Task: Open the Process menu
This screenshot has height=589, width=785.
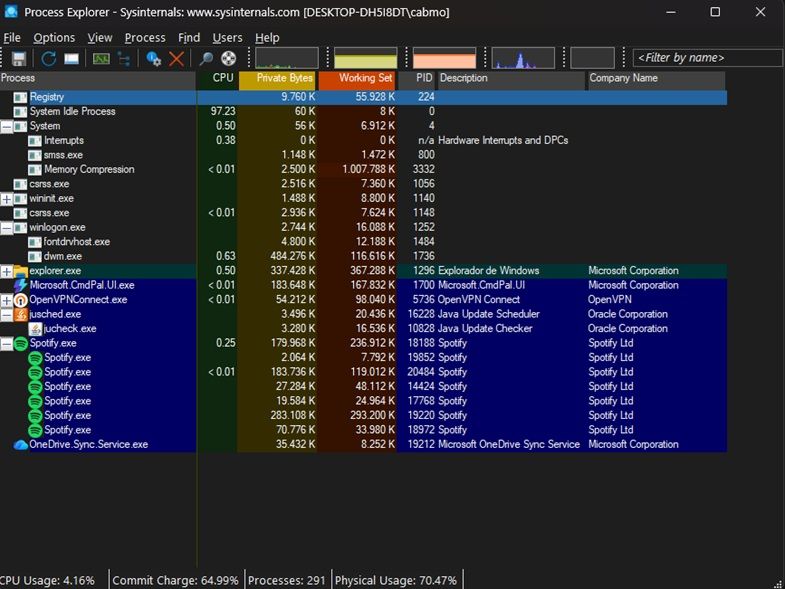Action: (x=145, y=38)
